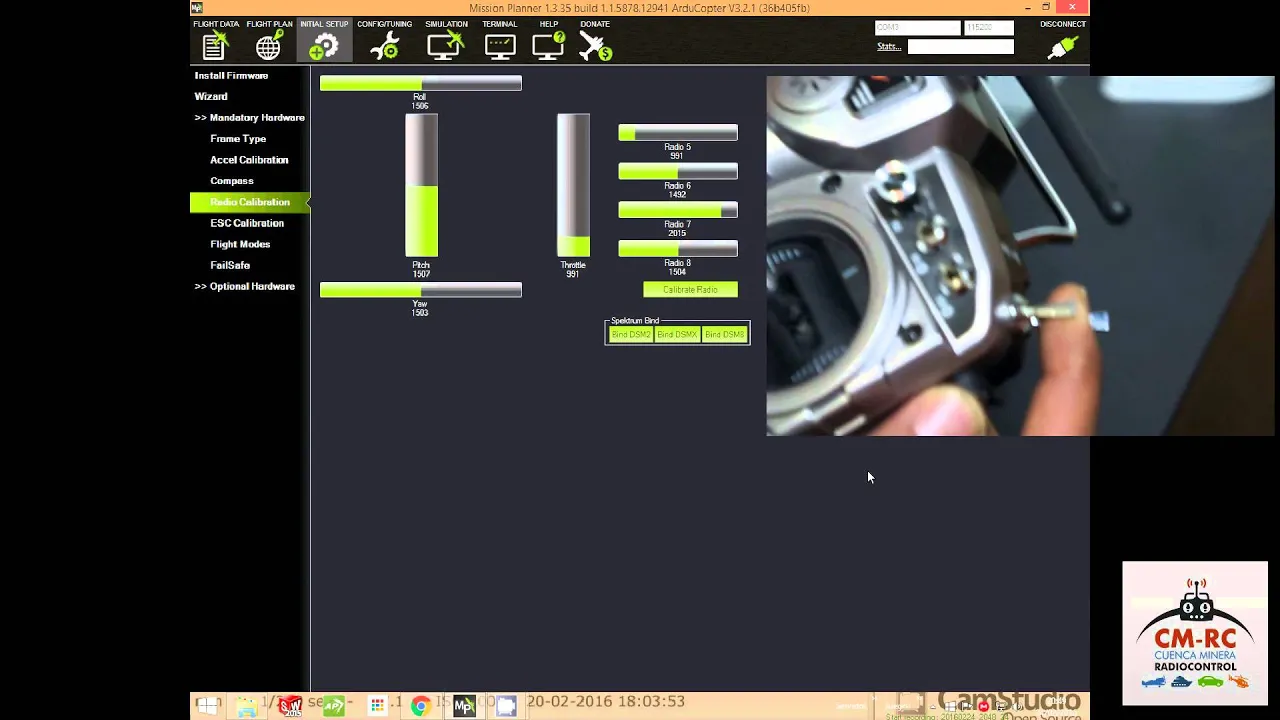Screen dimensions: 1280x720
Task: Open the Frame Type page
Action: tap(238, 139)
